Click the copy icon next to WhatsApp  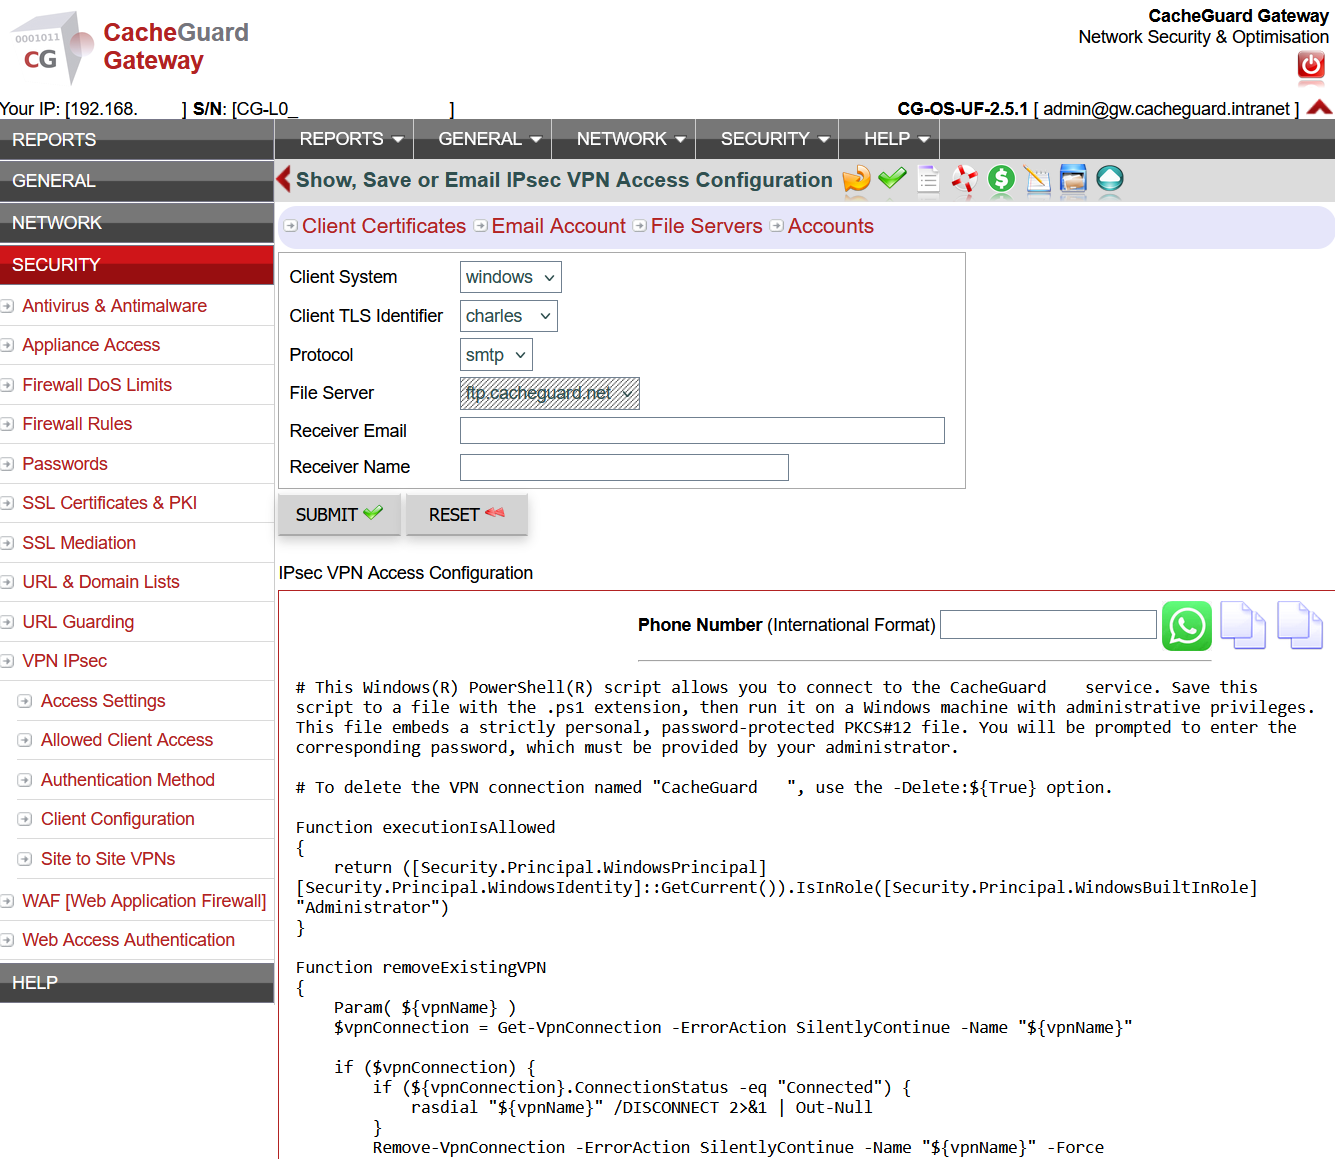point(1243,625)
